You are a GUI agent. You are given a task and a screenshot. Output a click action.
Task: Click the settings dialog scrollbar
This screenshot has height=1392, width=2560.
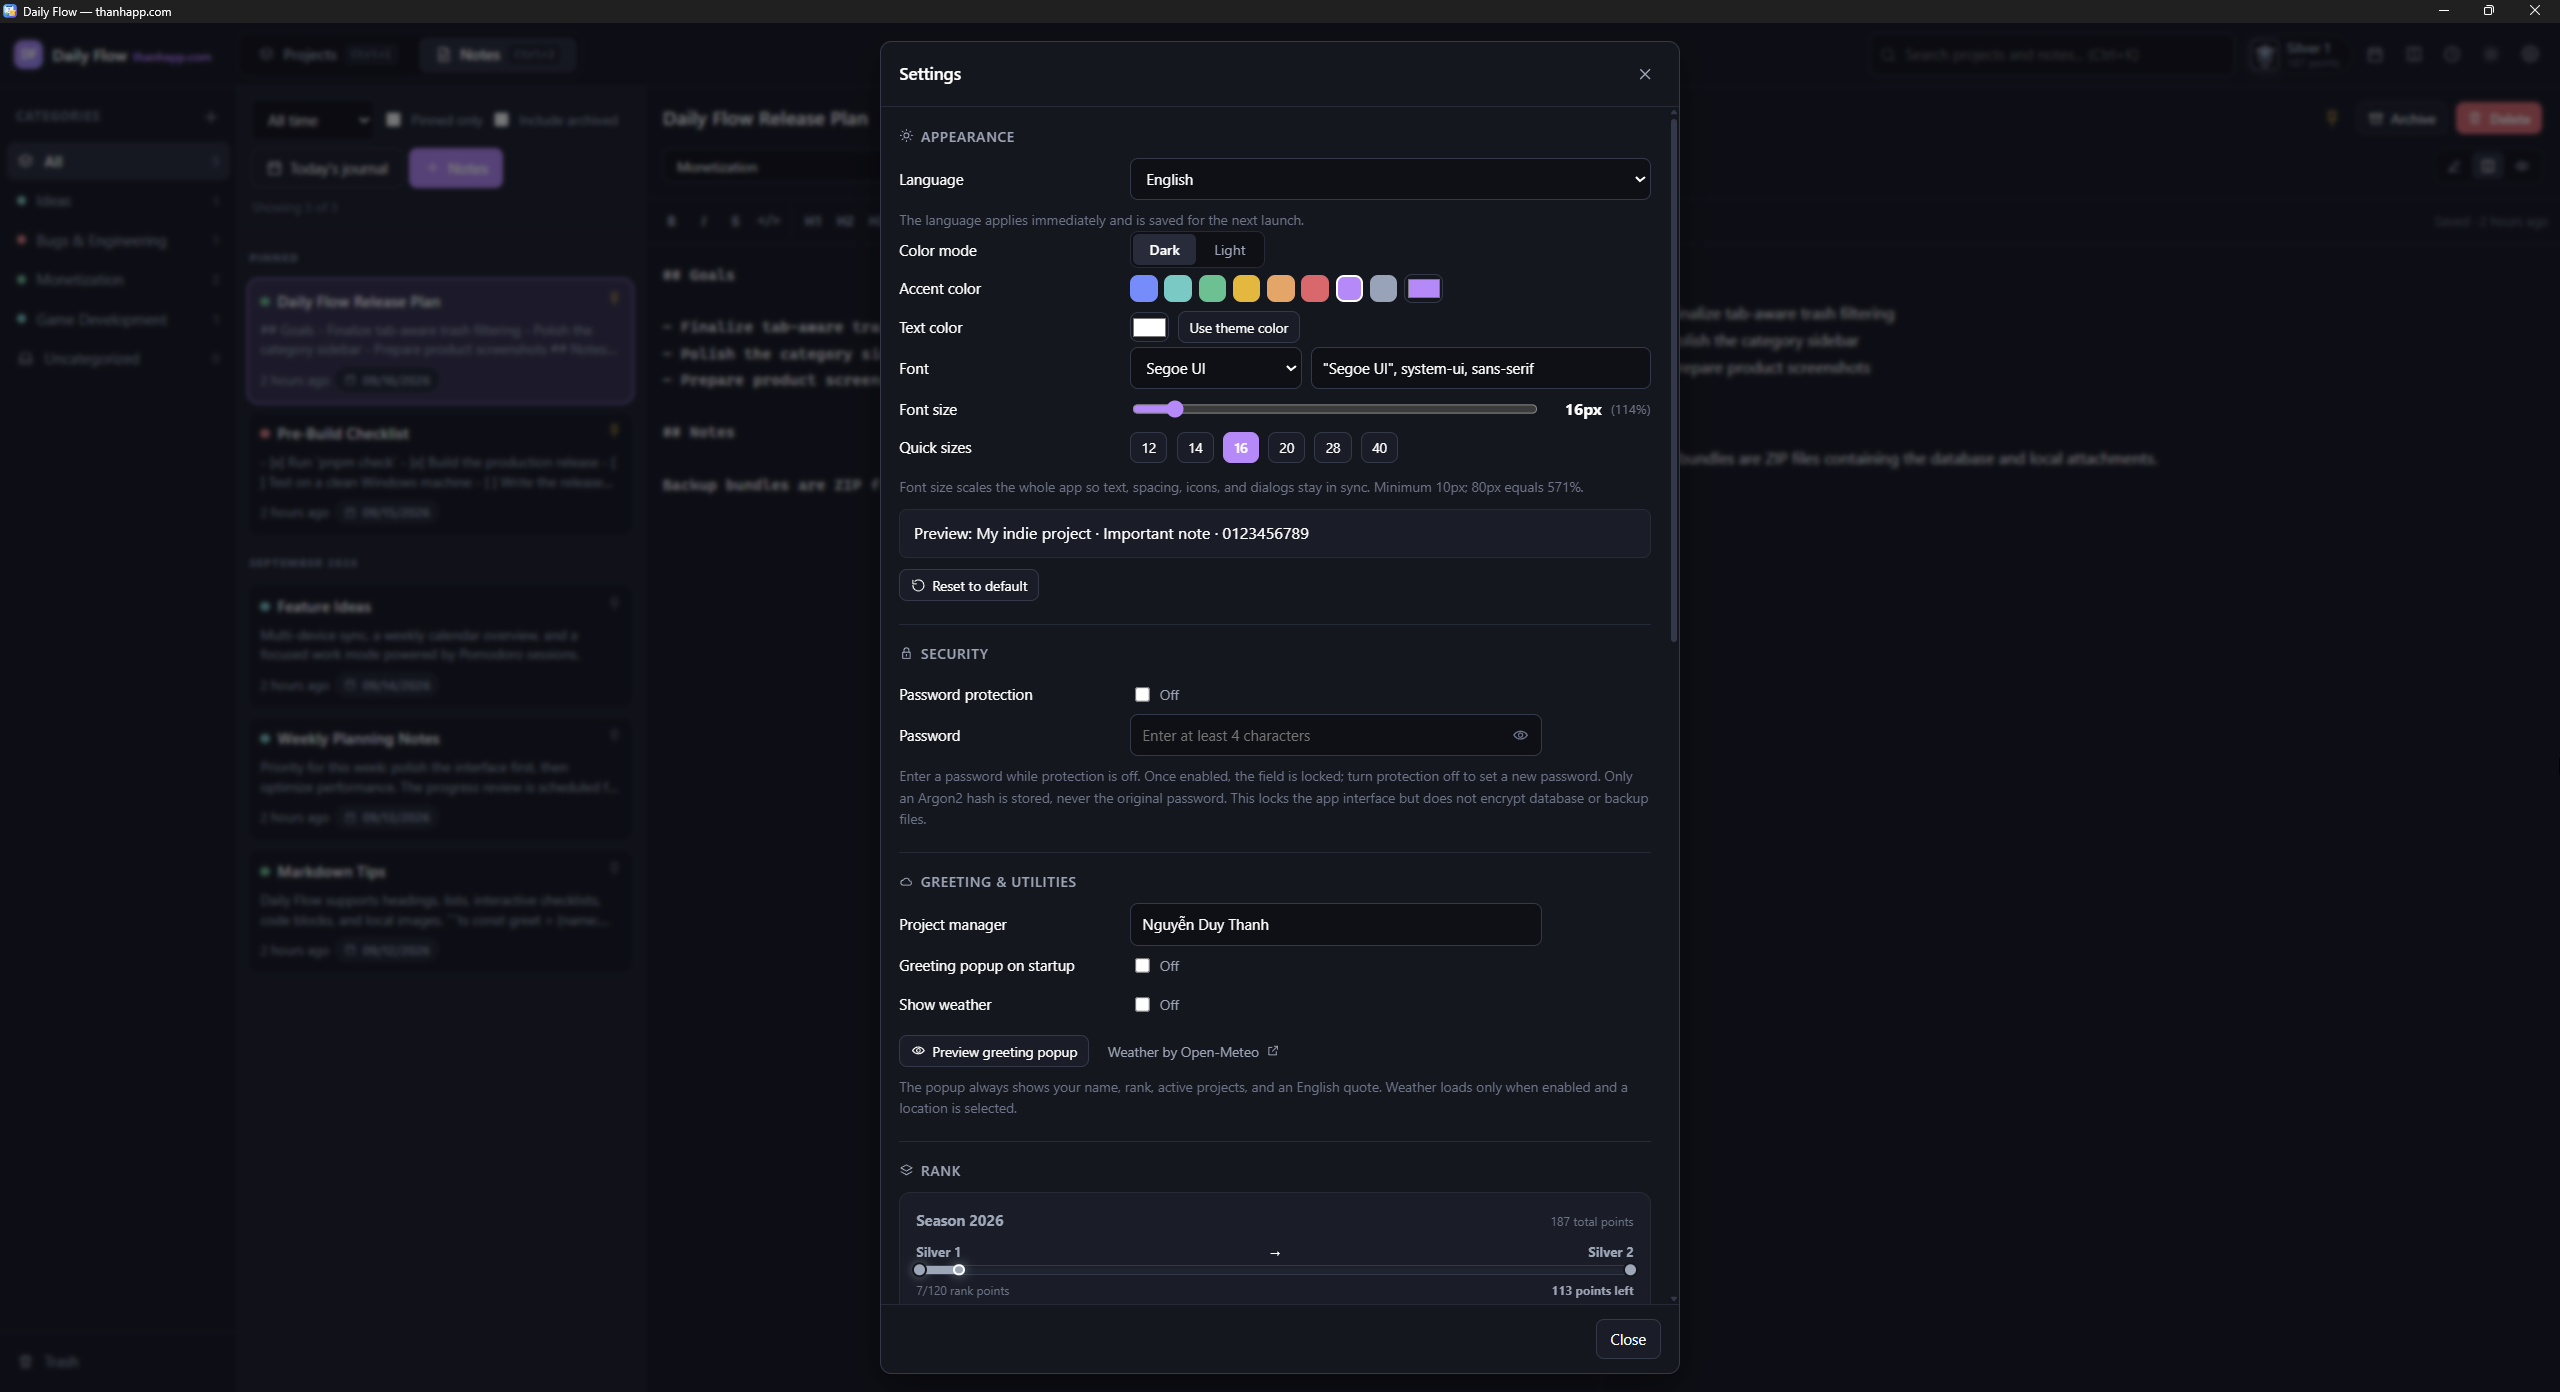pyautogui.click(x=1673, y=380)
